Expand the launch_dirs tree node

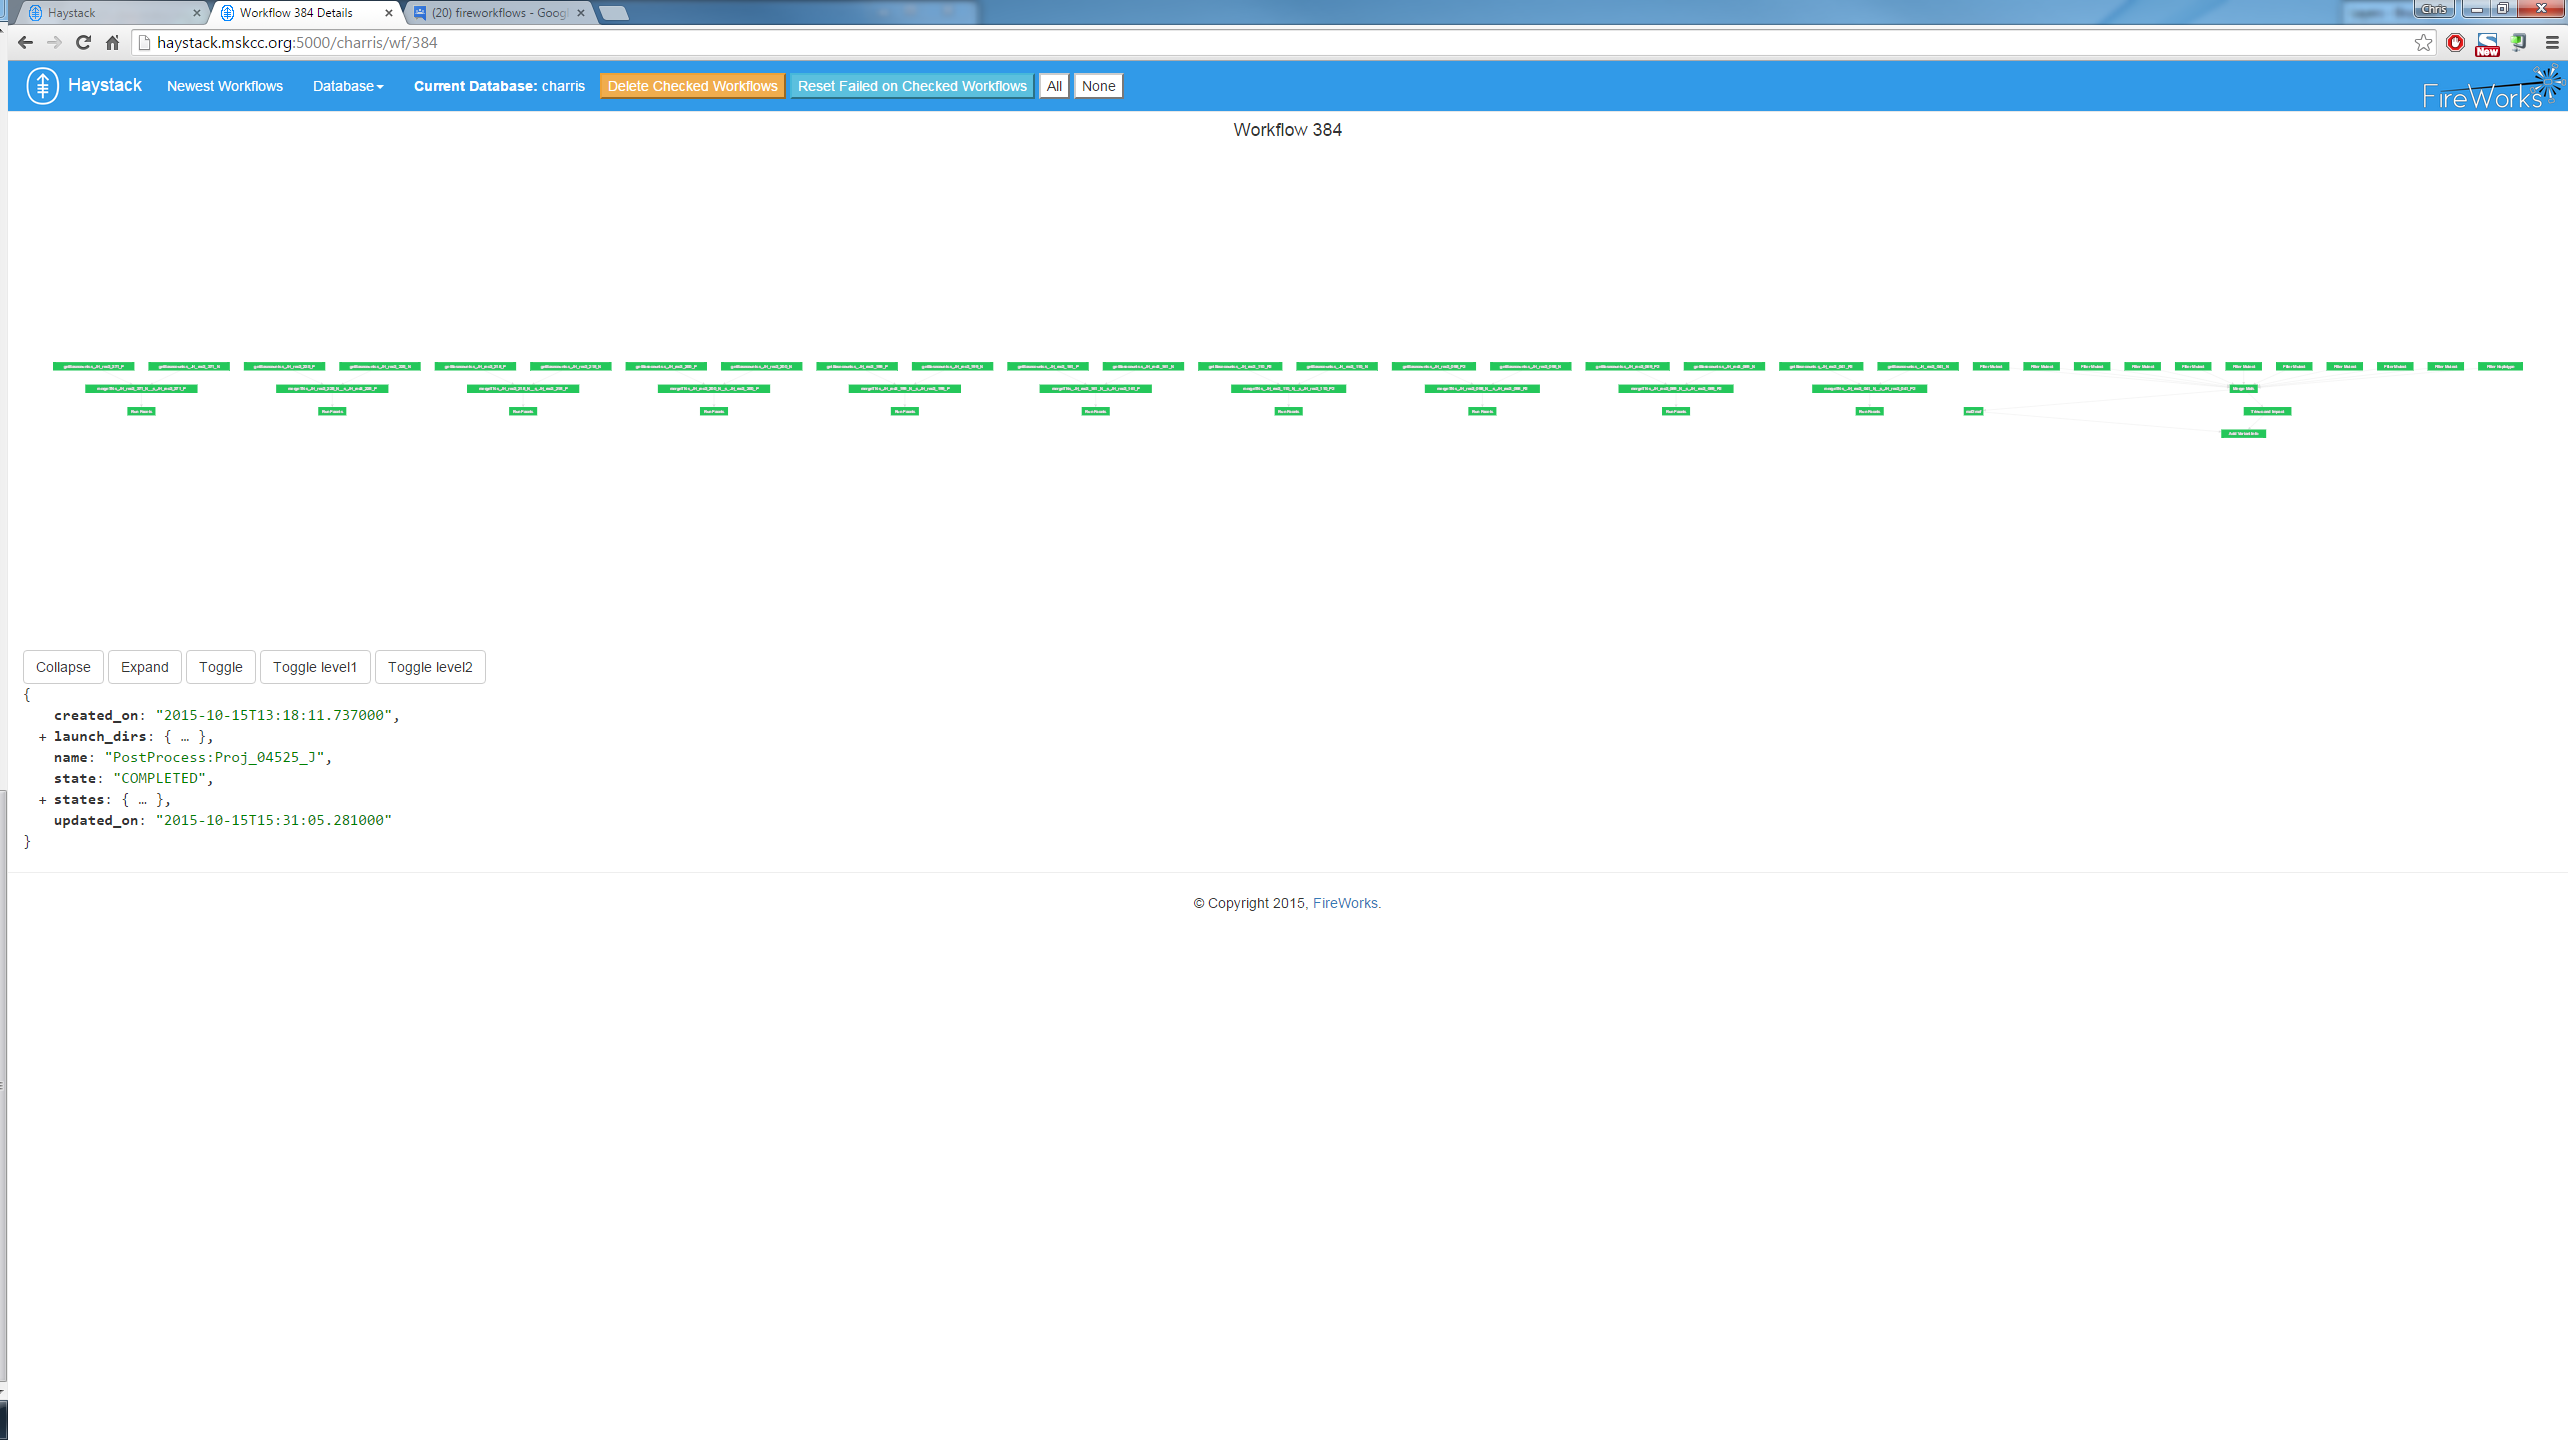coord(42,736)
